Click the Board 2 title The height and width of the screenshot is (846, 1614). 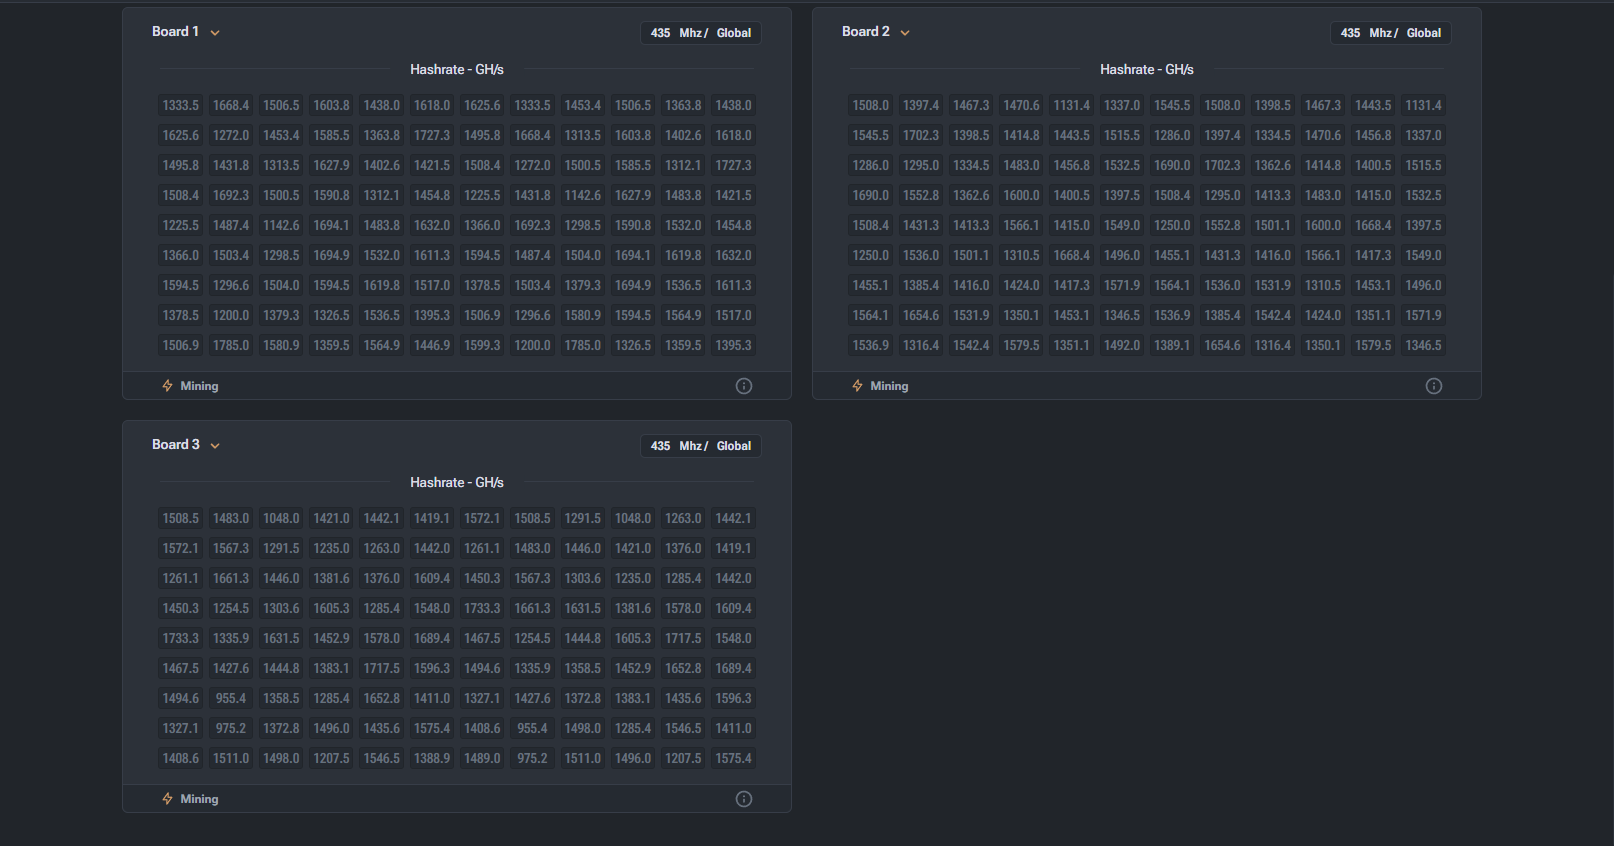865,32
